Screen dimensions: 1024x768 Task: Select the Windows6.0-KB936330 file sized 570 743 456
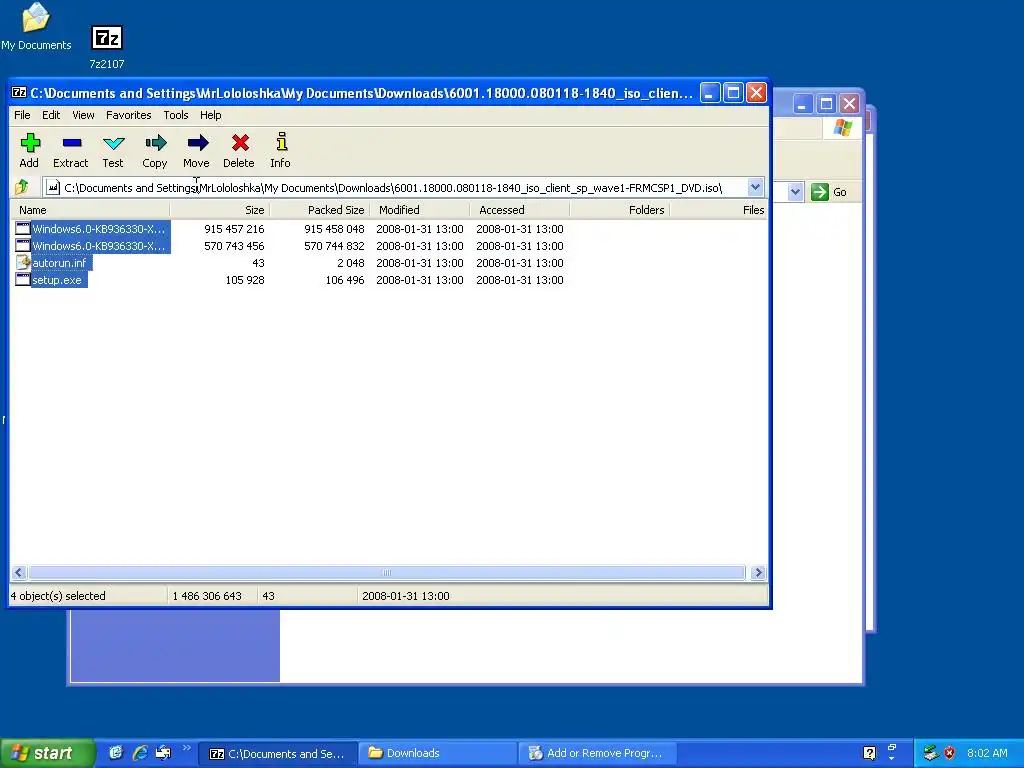99,246
